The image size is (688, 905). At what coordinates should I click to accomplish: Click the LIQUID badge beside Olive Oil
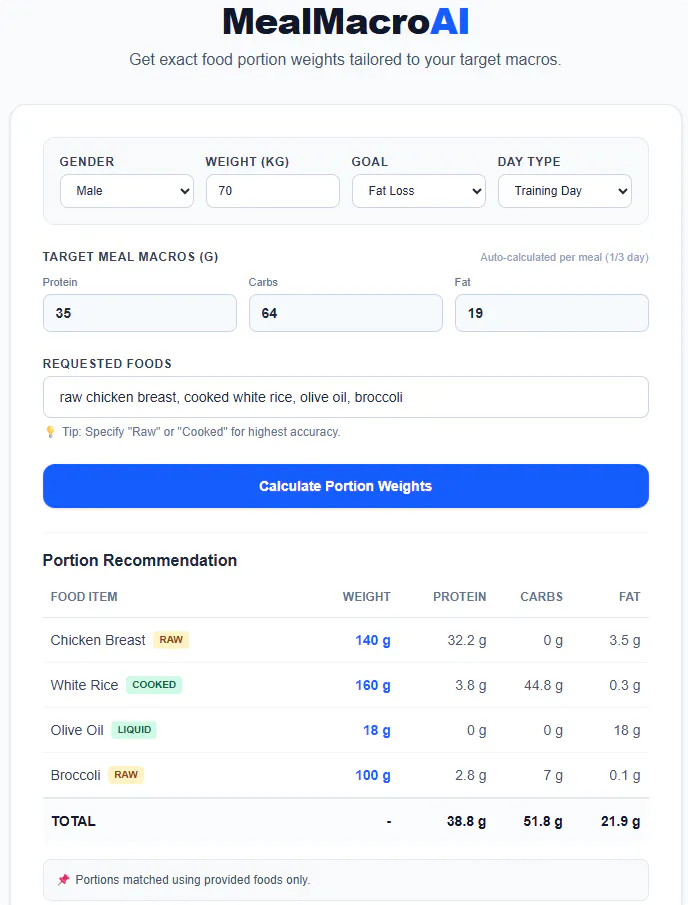coord(134,730)
